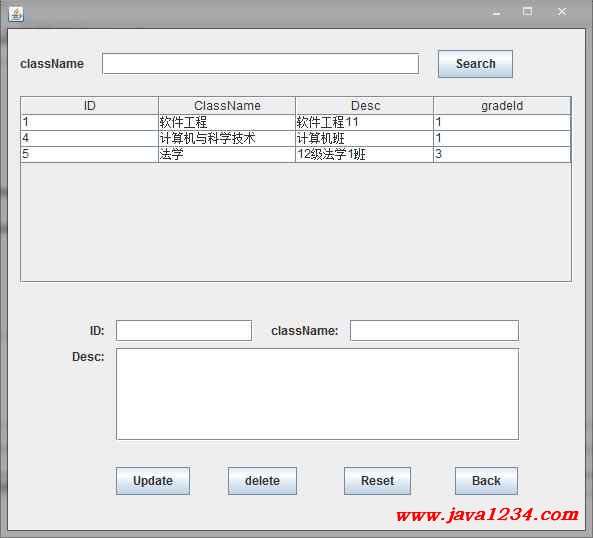Click the Reset button
Image resolution: width=593 pixels, height=538 pixels.
coord(377,481)
